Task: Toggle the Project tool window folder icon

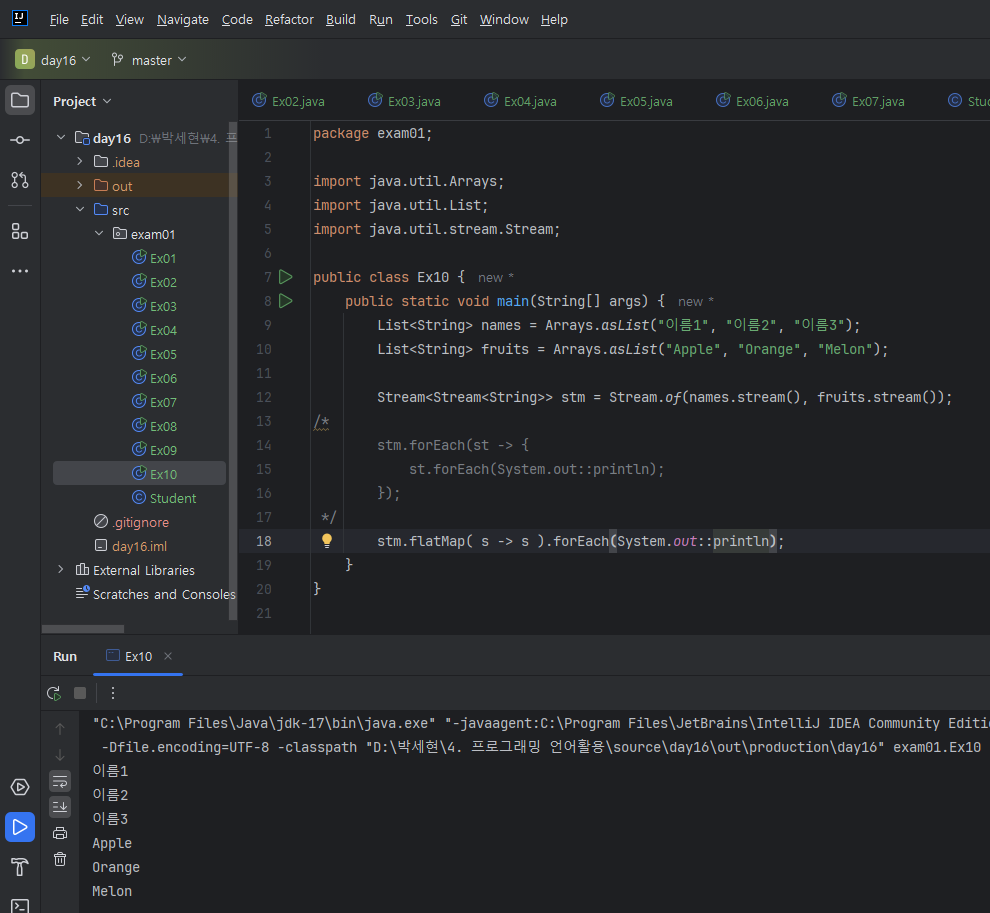Action: [20, 100]
